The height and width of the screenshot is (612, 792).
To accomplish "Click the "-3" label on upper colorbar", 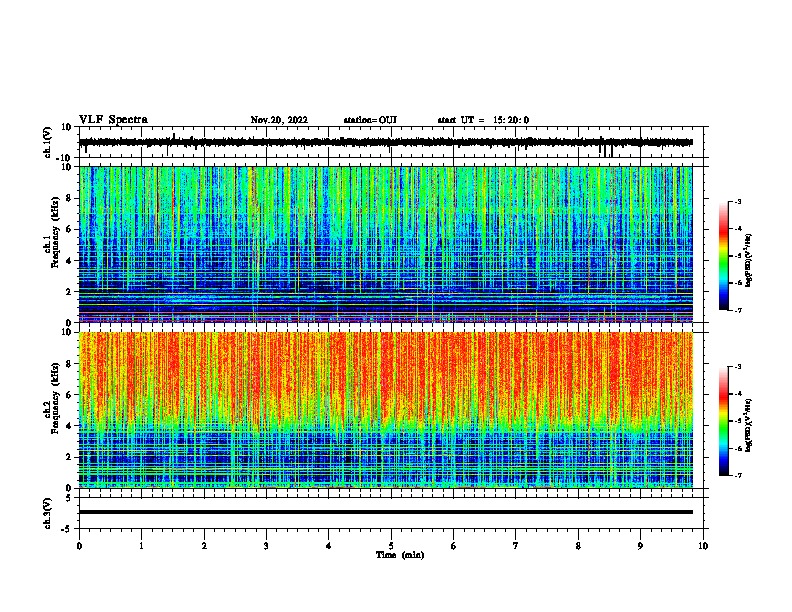I will pyautogui.click(x=737, y=201).
